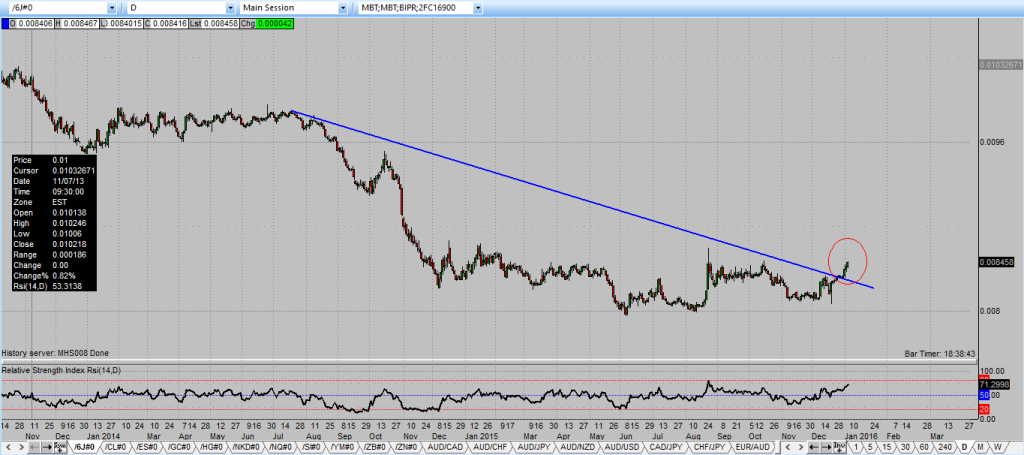Open the /NQ#0 chart tab
Viewport: 1024px width, 455px height.
[281, 447]
